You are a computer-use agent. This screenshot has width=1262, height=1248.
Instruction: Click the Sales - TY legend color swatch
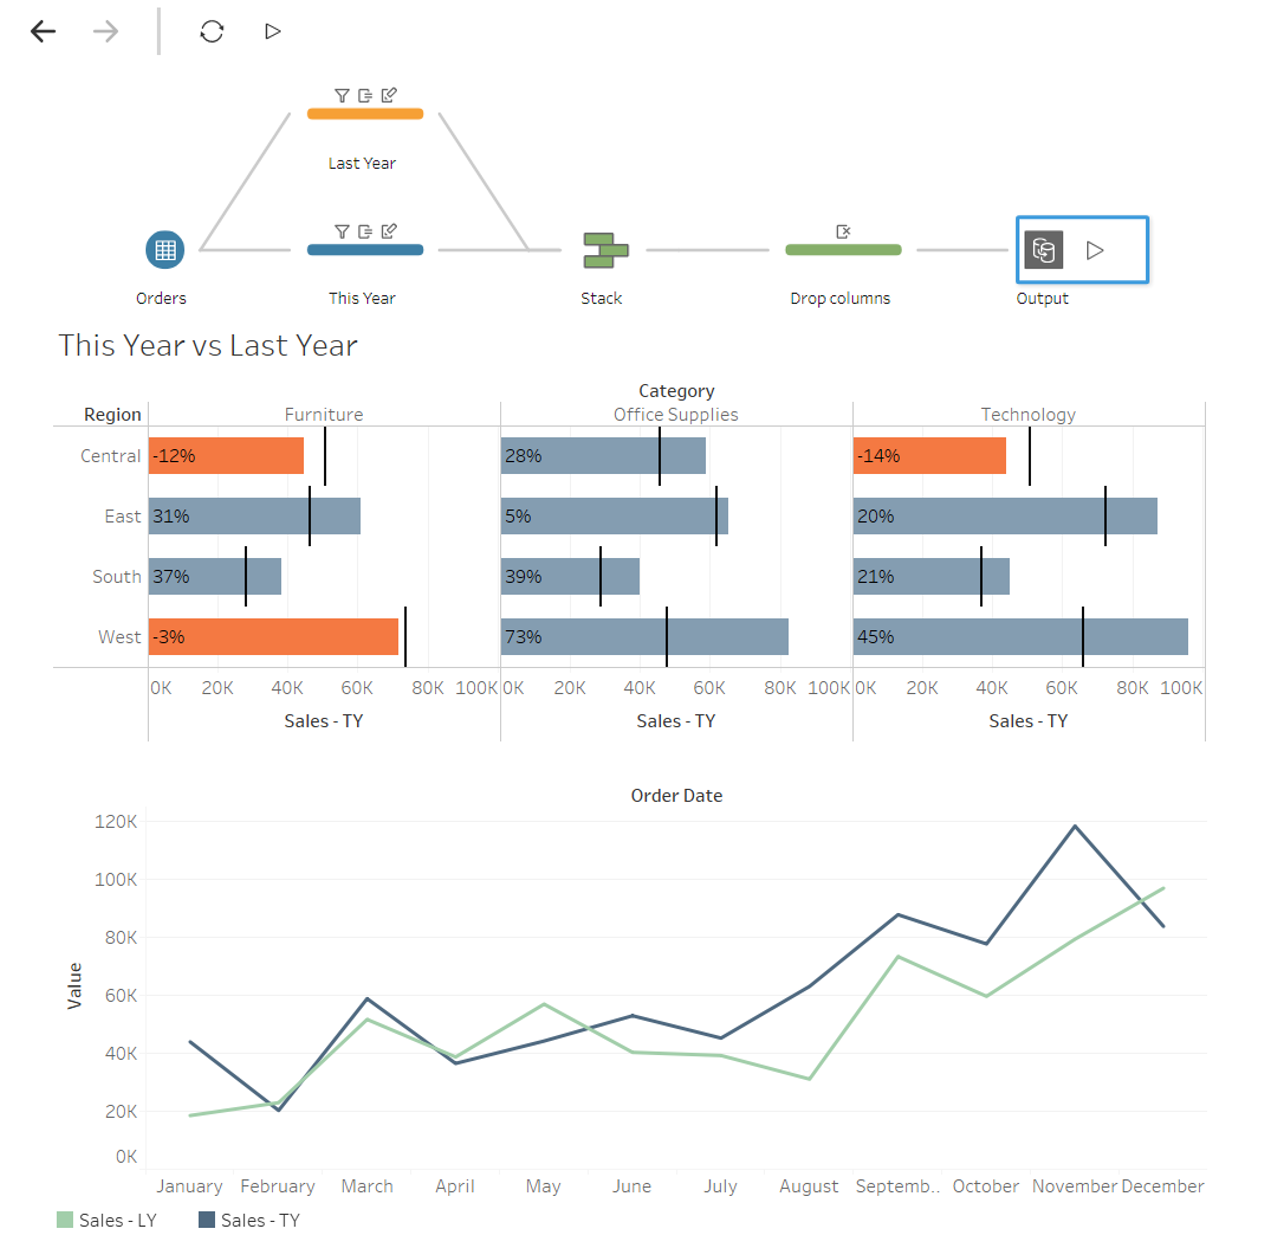(207, 1220)
